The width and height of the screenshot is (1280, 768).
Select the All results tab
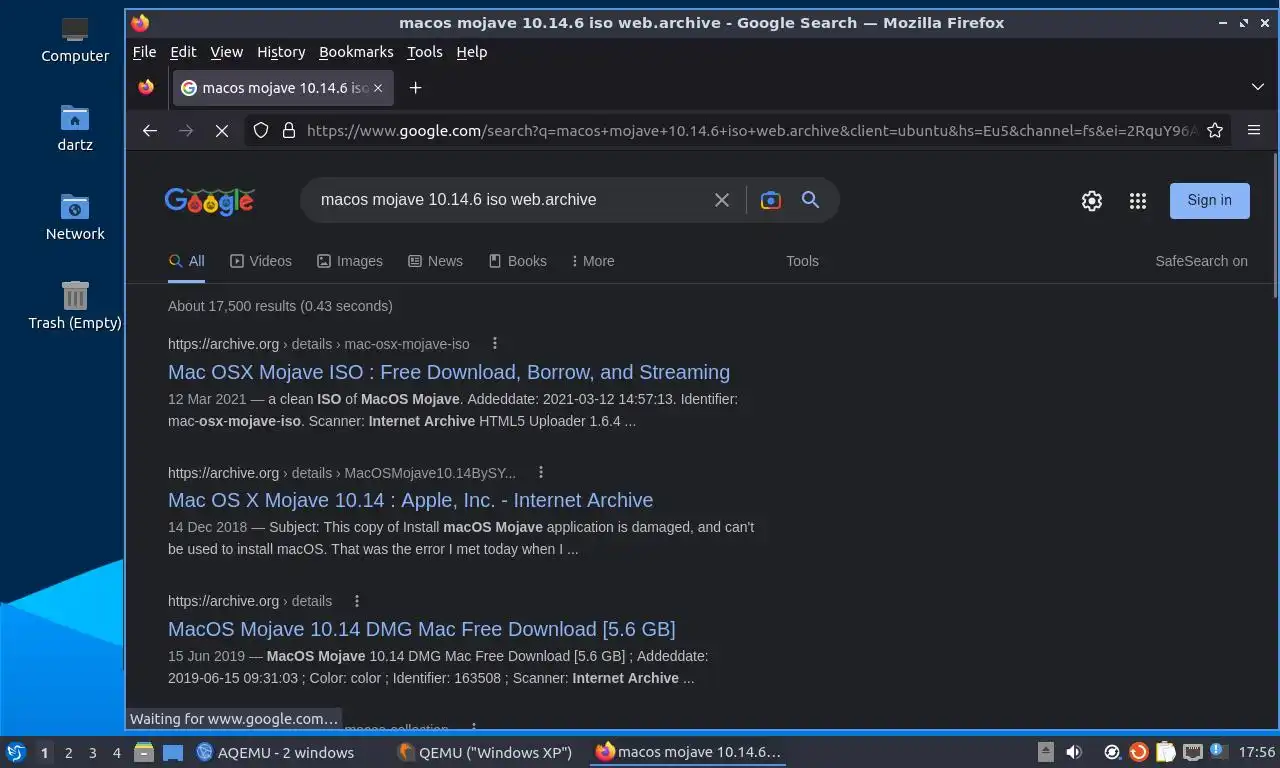(187, 261)
